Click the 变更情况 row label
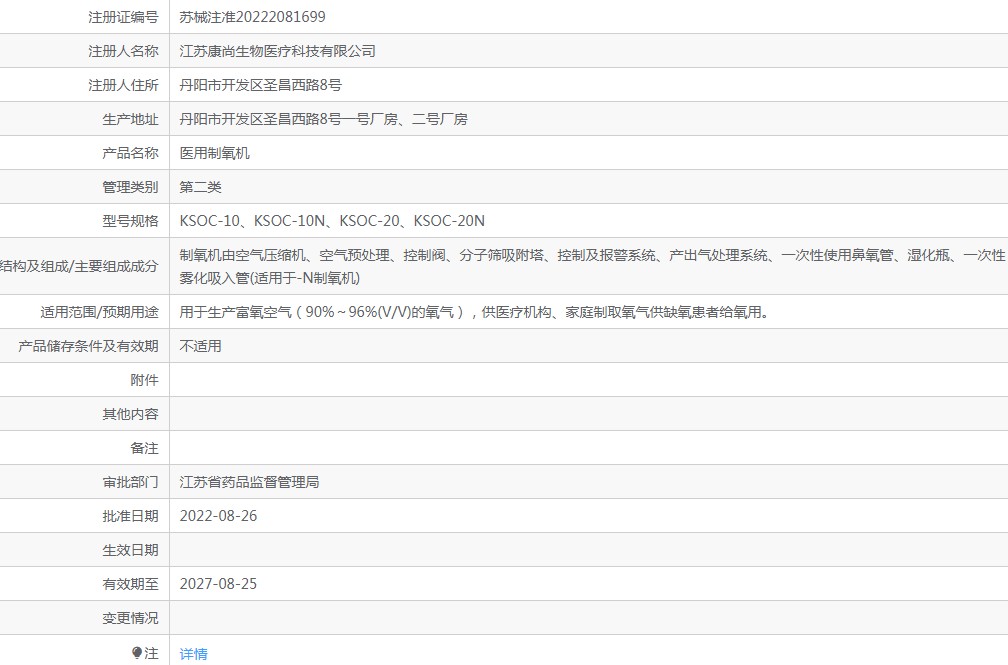The image size is (1008, 665). click(130, 618)
